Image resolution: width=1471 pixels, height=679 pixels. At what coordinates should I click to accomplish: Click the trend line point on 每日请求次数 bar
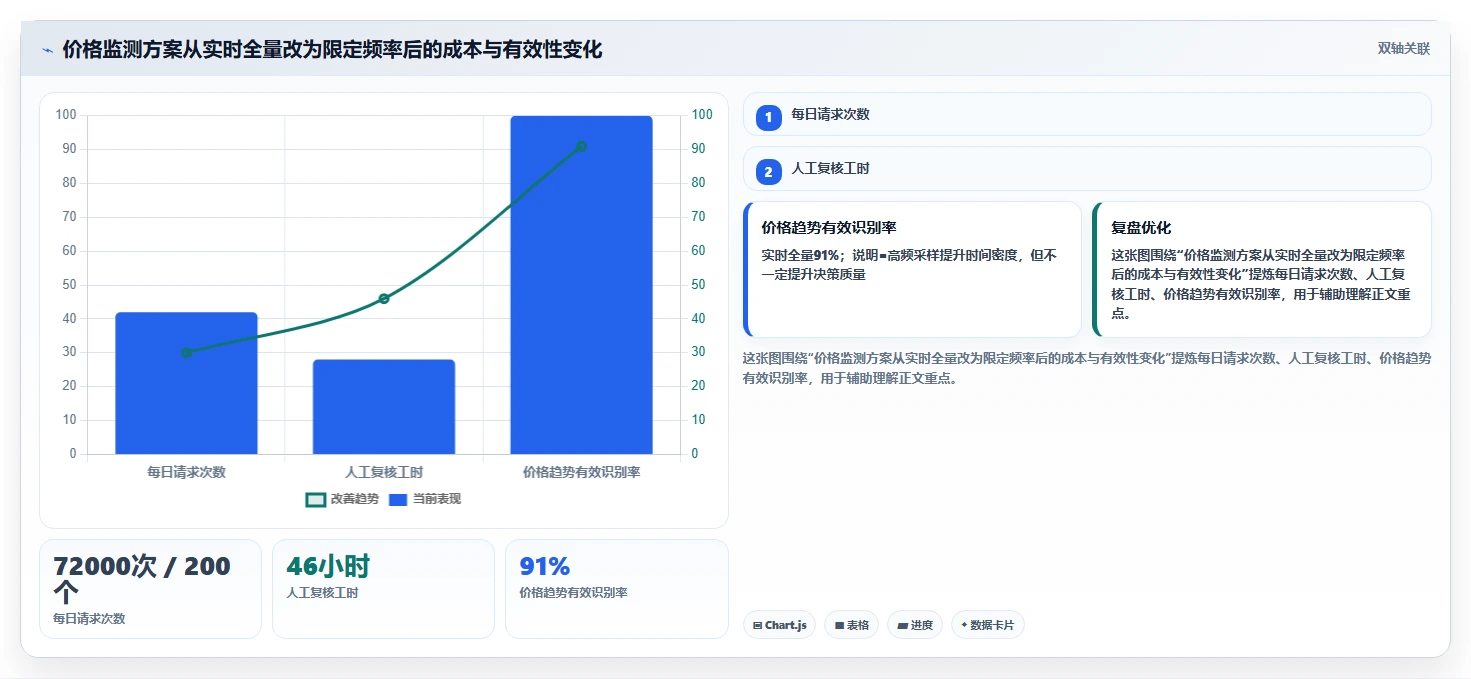tap(186, 352)
